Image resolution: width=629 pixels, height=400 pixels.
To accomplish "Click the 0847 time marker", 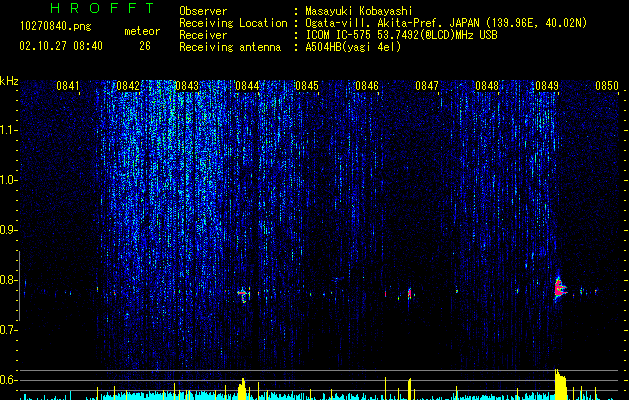I will [x=427, y=86].
